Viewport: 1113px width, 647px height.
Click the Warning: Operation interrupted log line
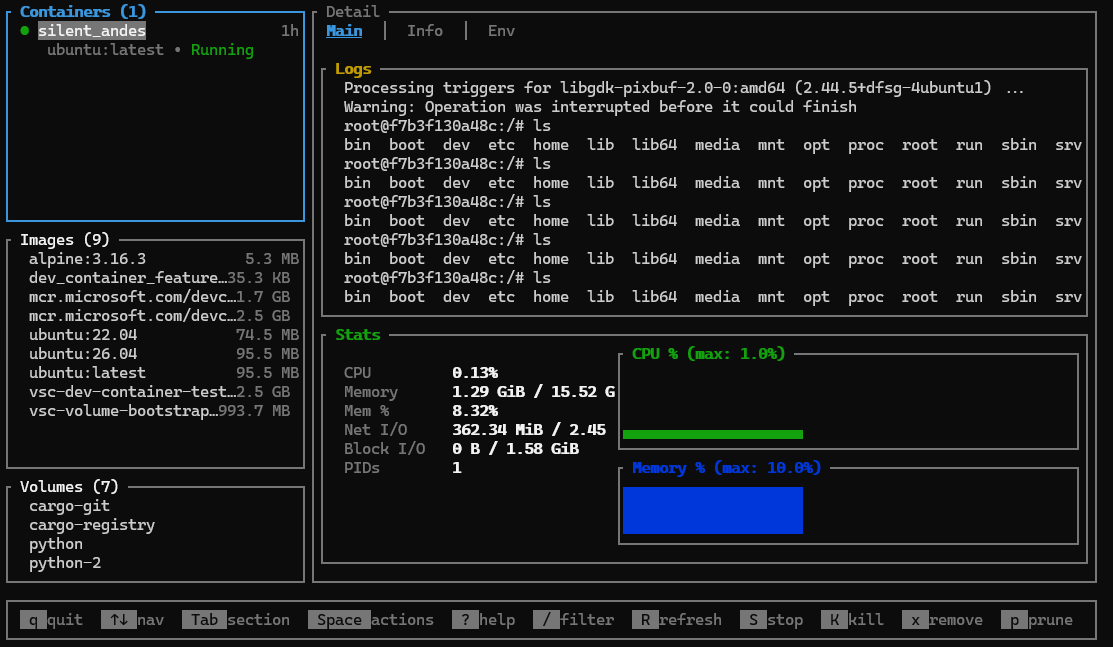[x=600, y=107]
